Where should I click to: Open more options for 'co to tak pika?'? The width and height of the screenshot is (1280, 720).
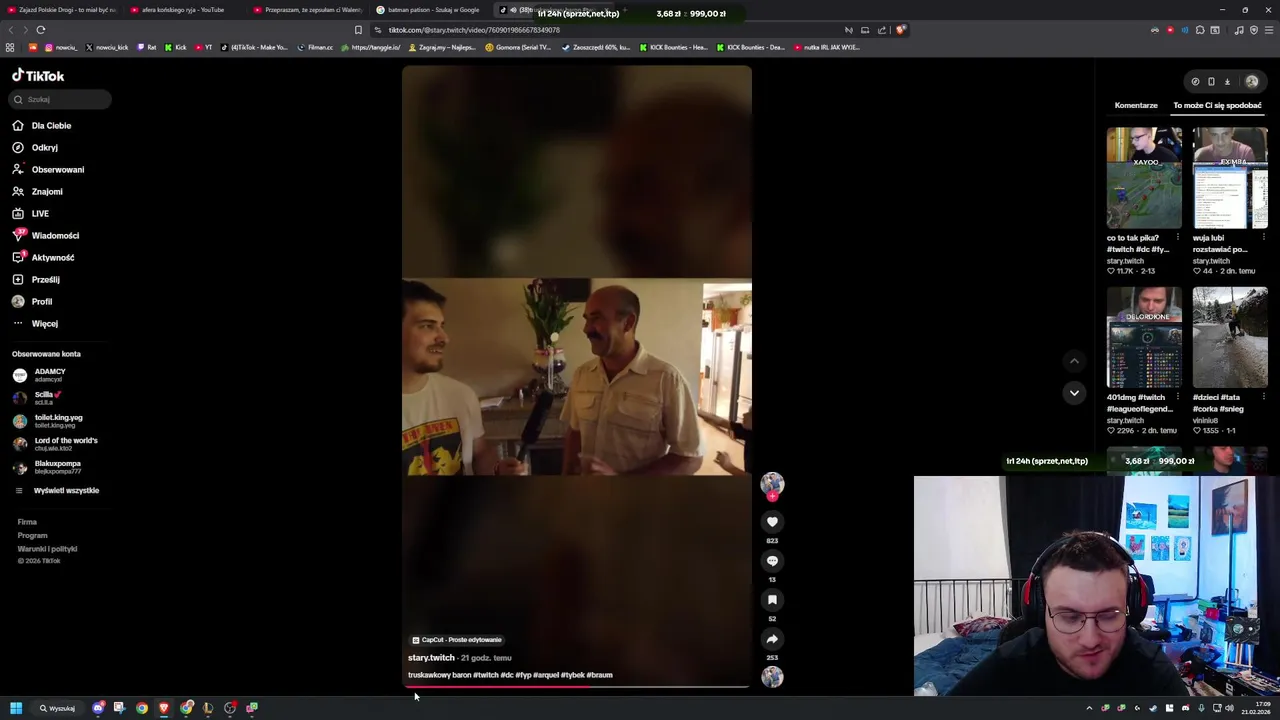(1178, 237)
